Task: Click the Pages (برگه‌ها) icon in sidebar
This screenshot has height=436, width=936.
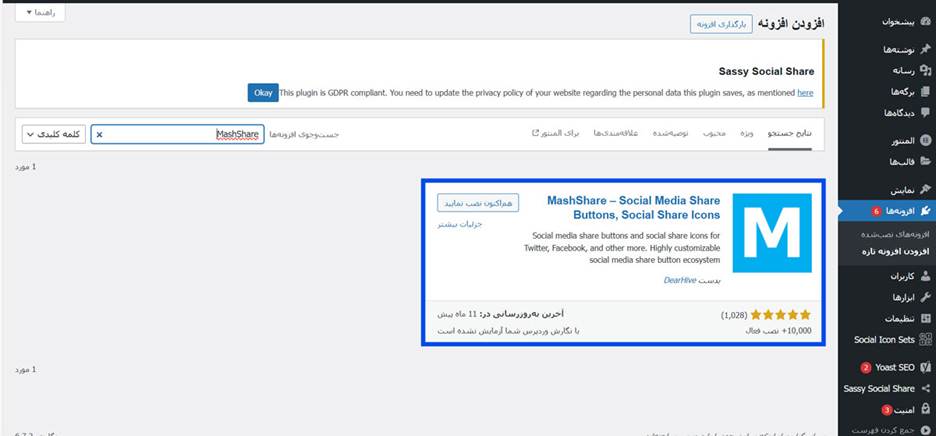Action: pos(925,91)
